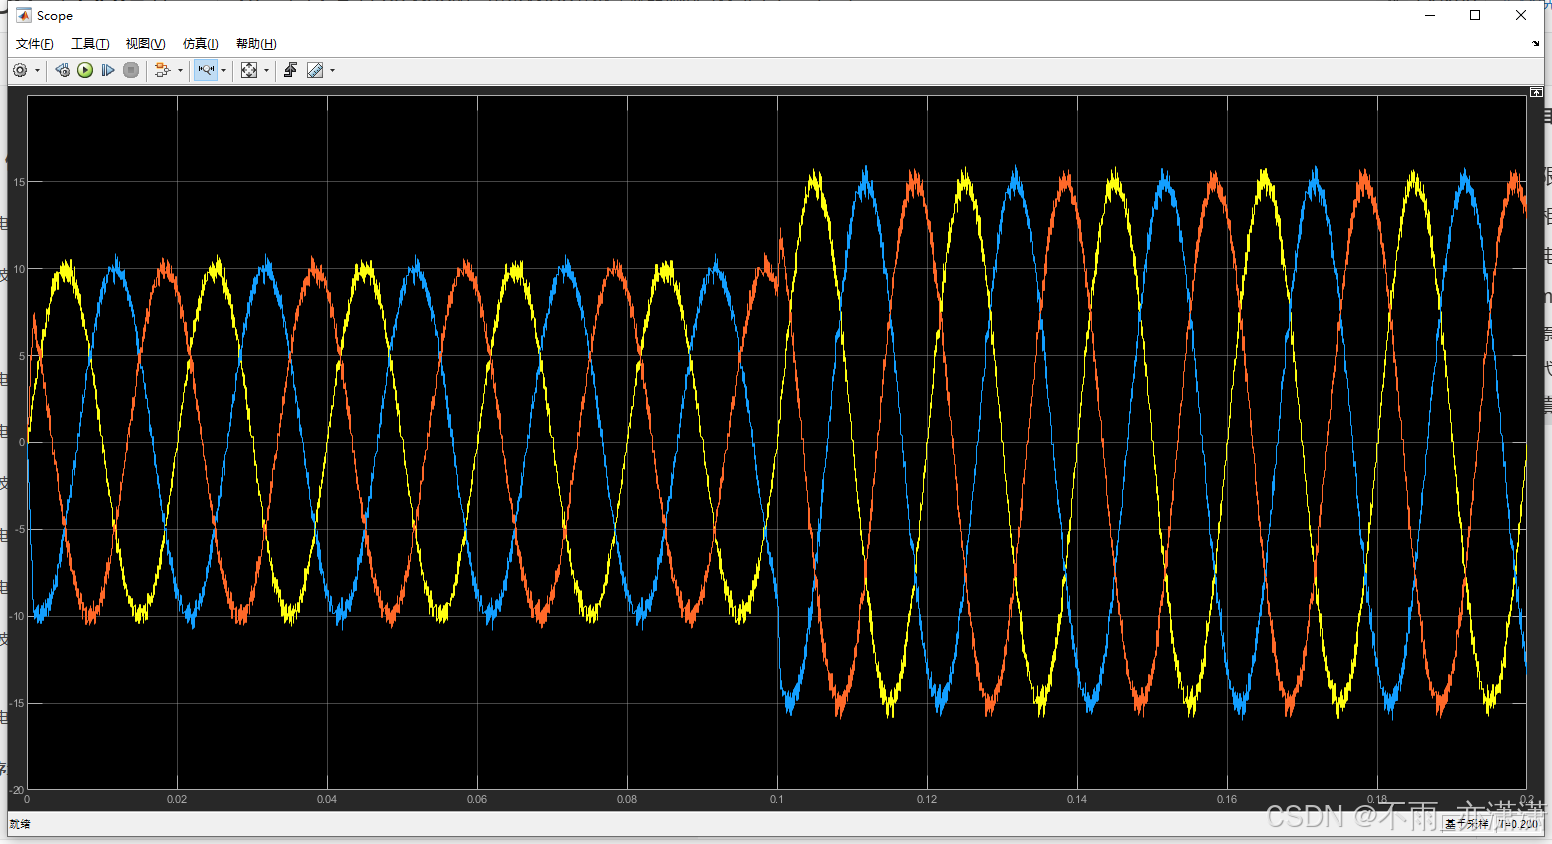1552x844 pixels.
Task: Run the simulation with the green play button
Action: click(85, 70)
